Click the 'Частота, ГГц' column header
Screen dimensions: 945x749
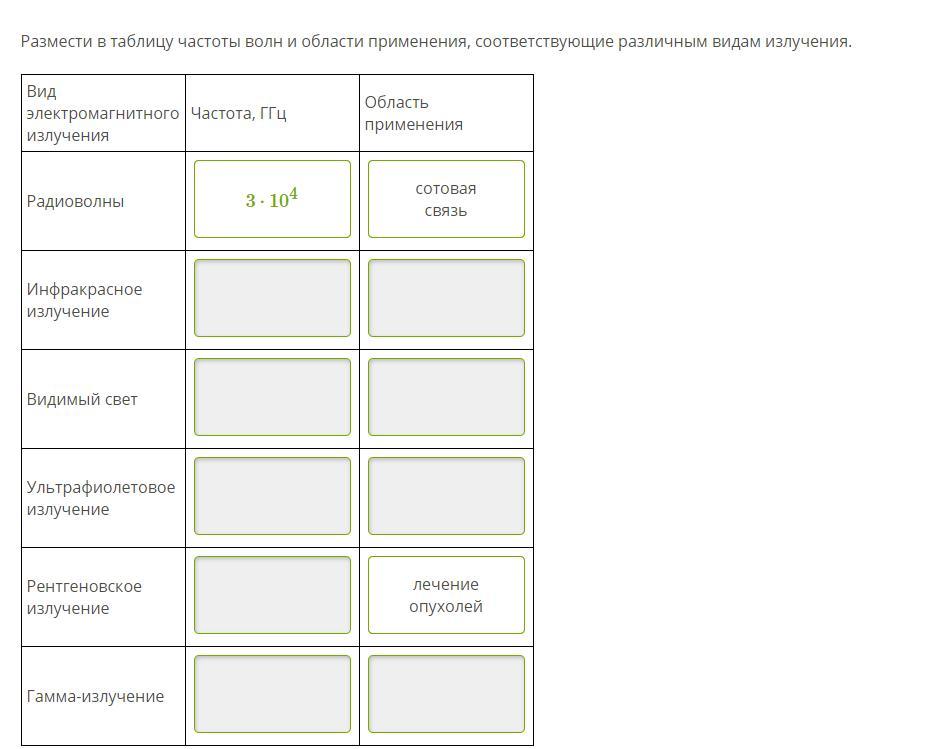[x=239, y=113]
